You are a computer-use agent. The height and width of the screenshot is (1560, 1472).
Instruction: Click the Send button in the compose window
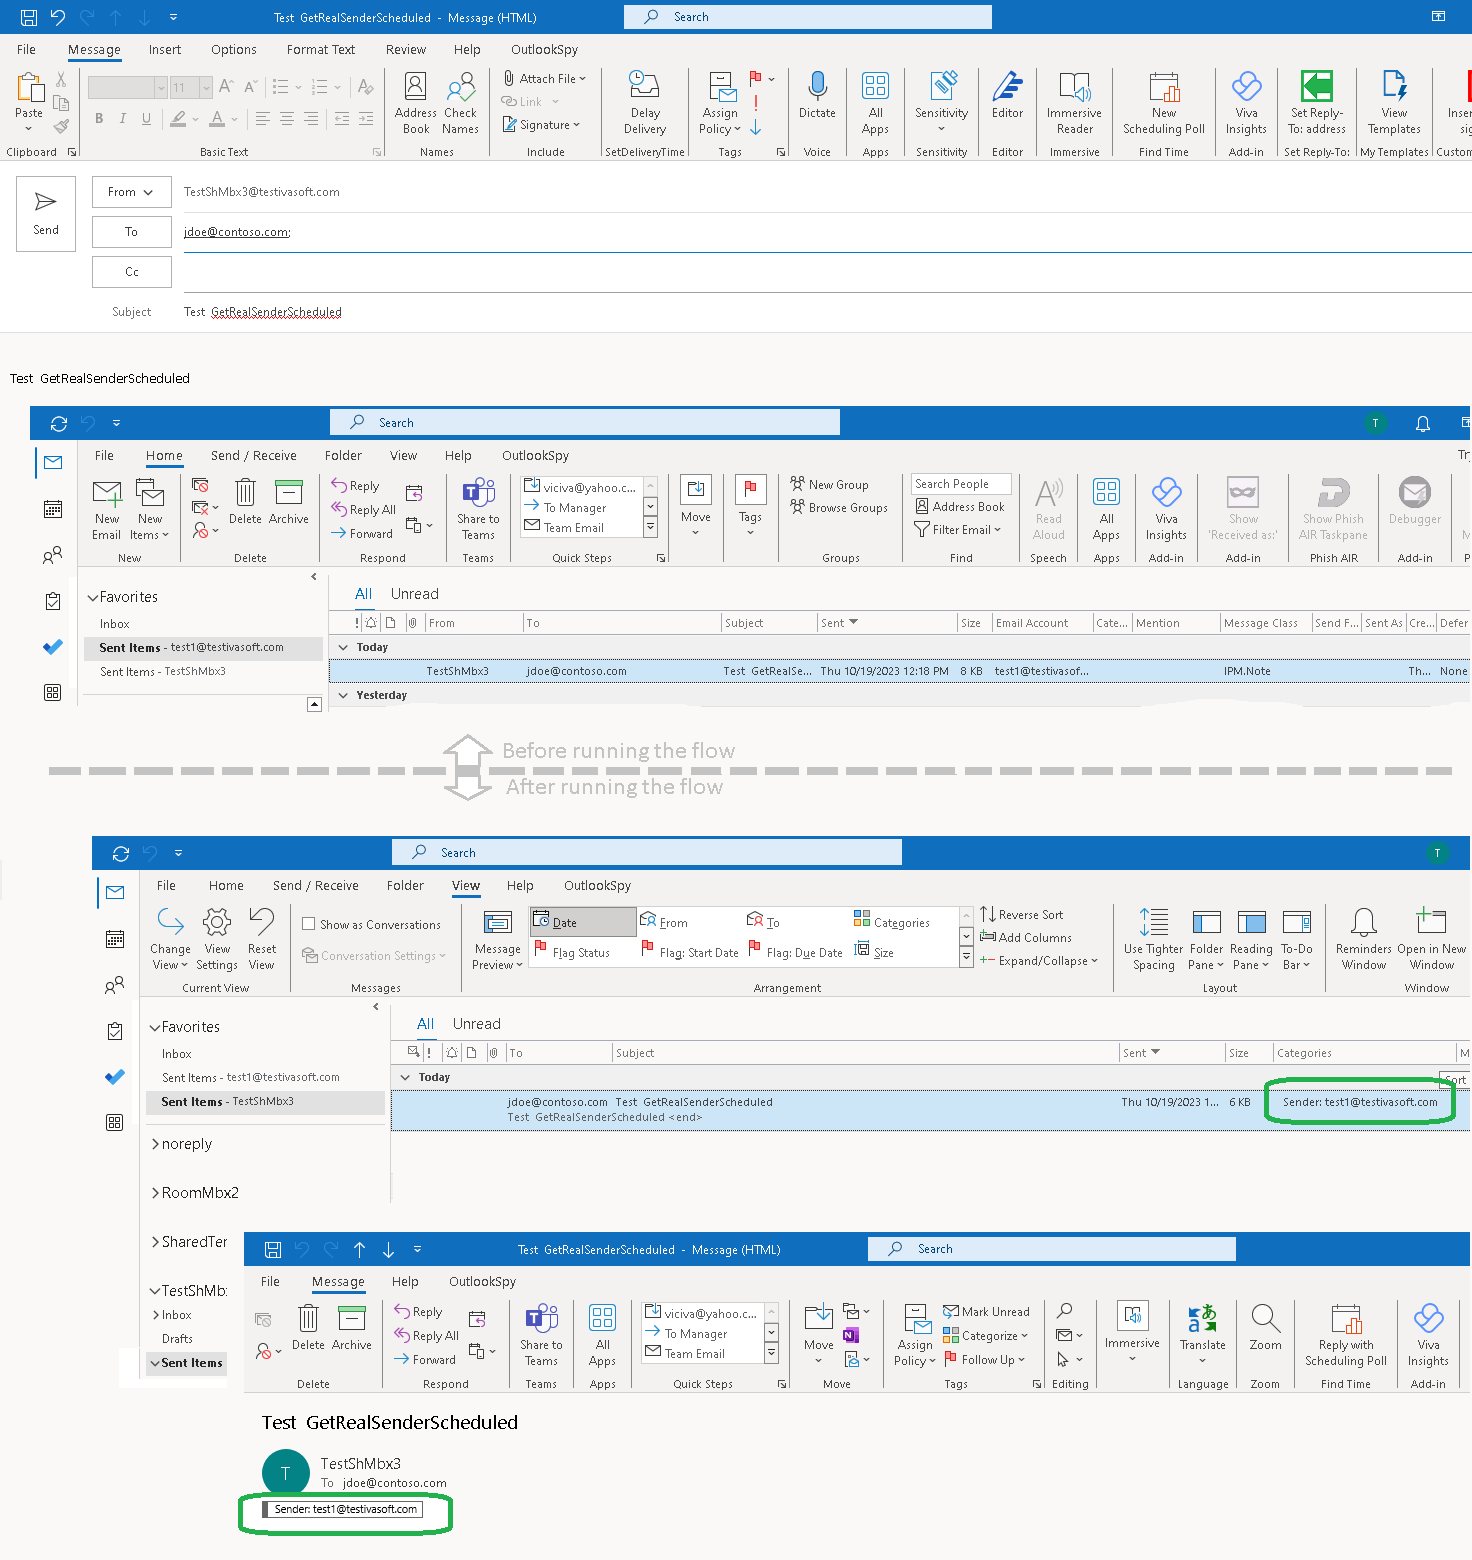click(46, 213)
